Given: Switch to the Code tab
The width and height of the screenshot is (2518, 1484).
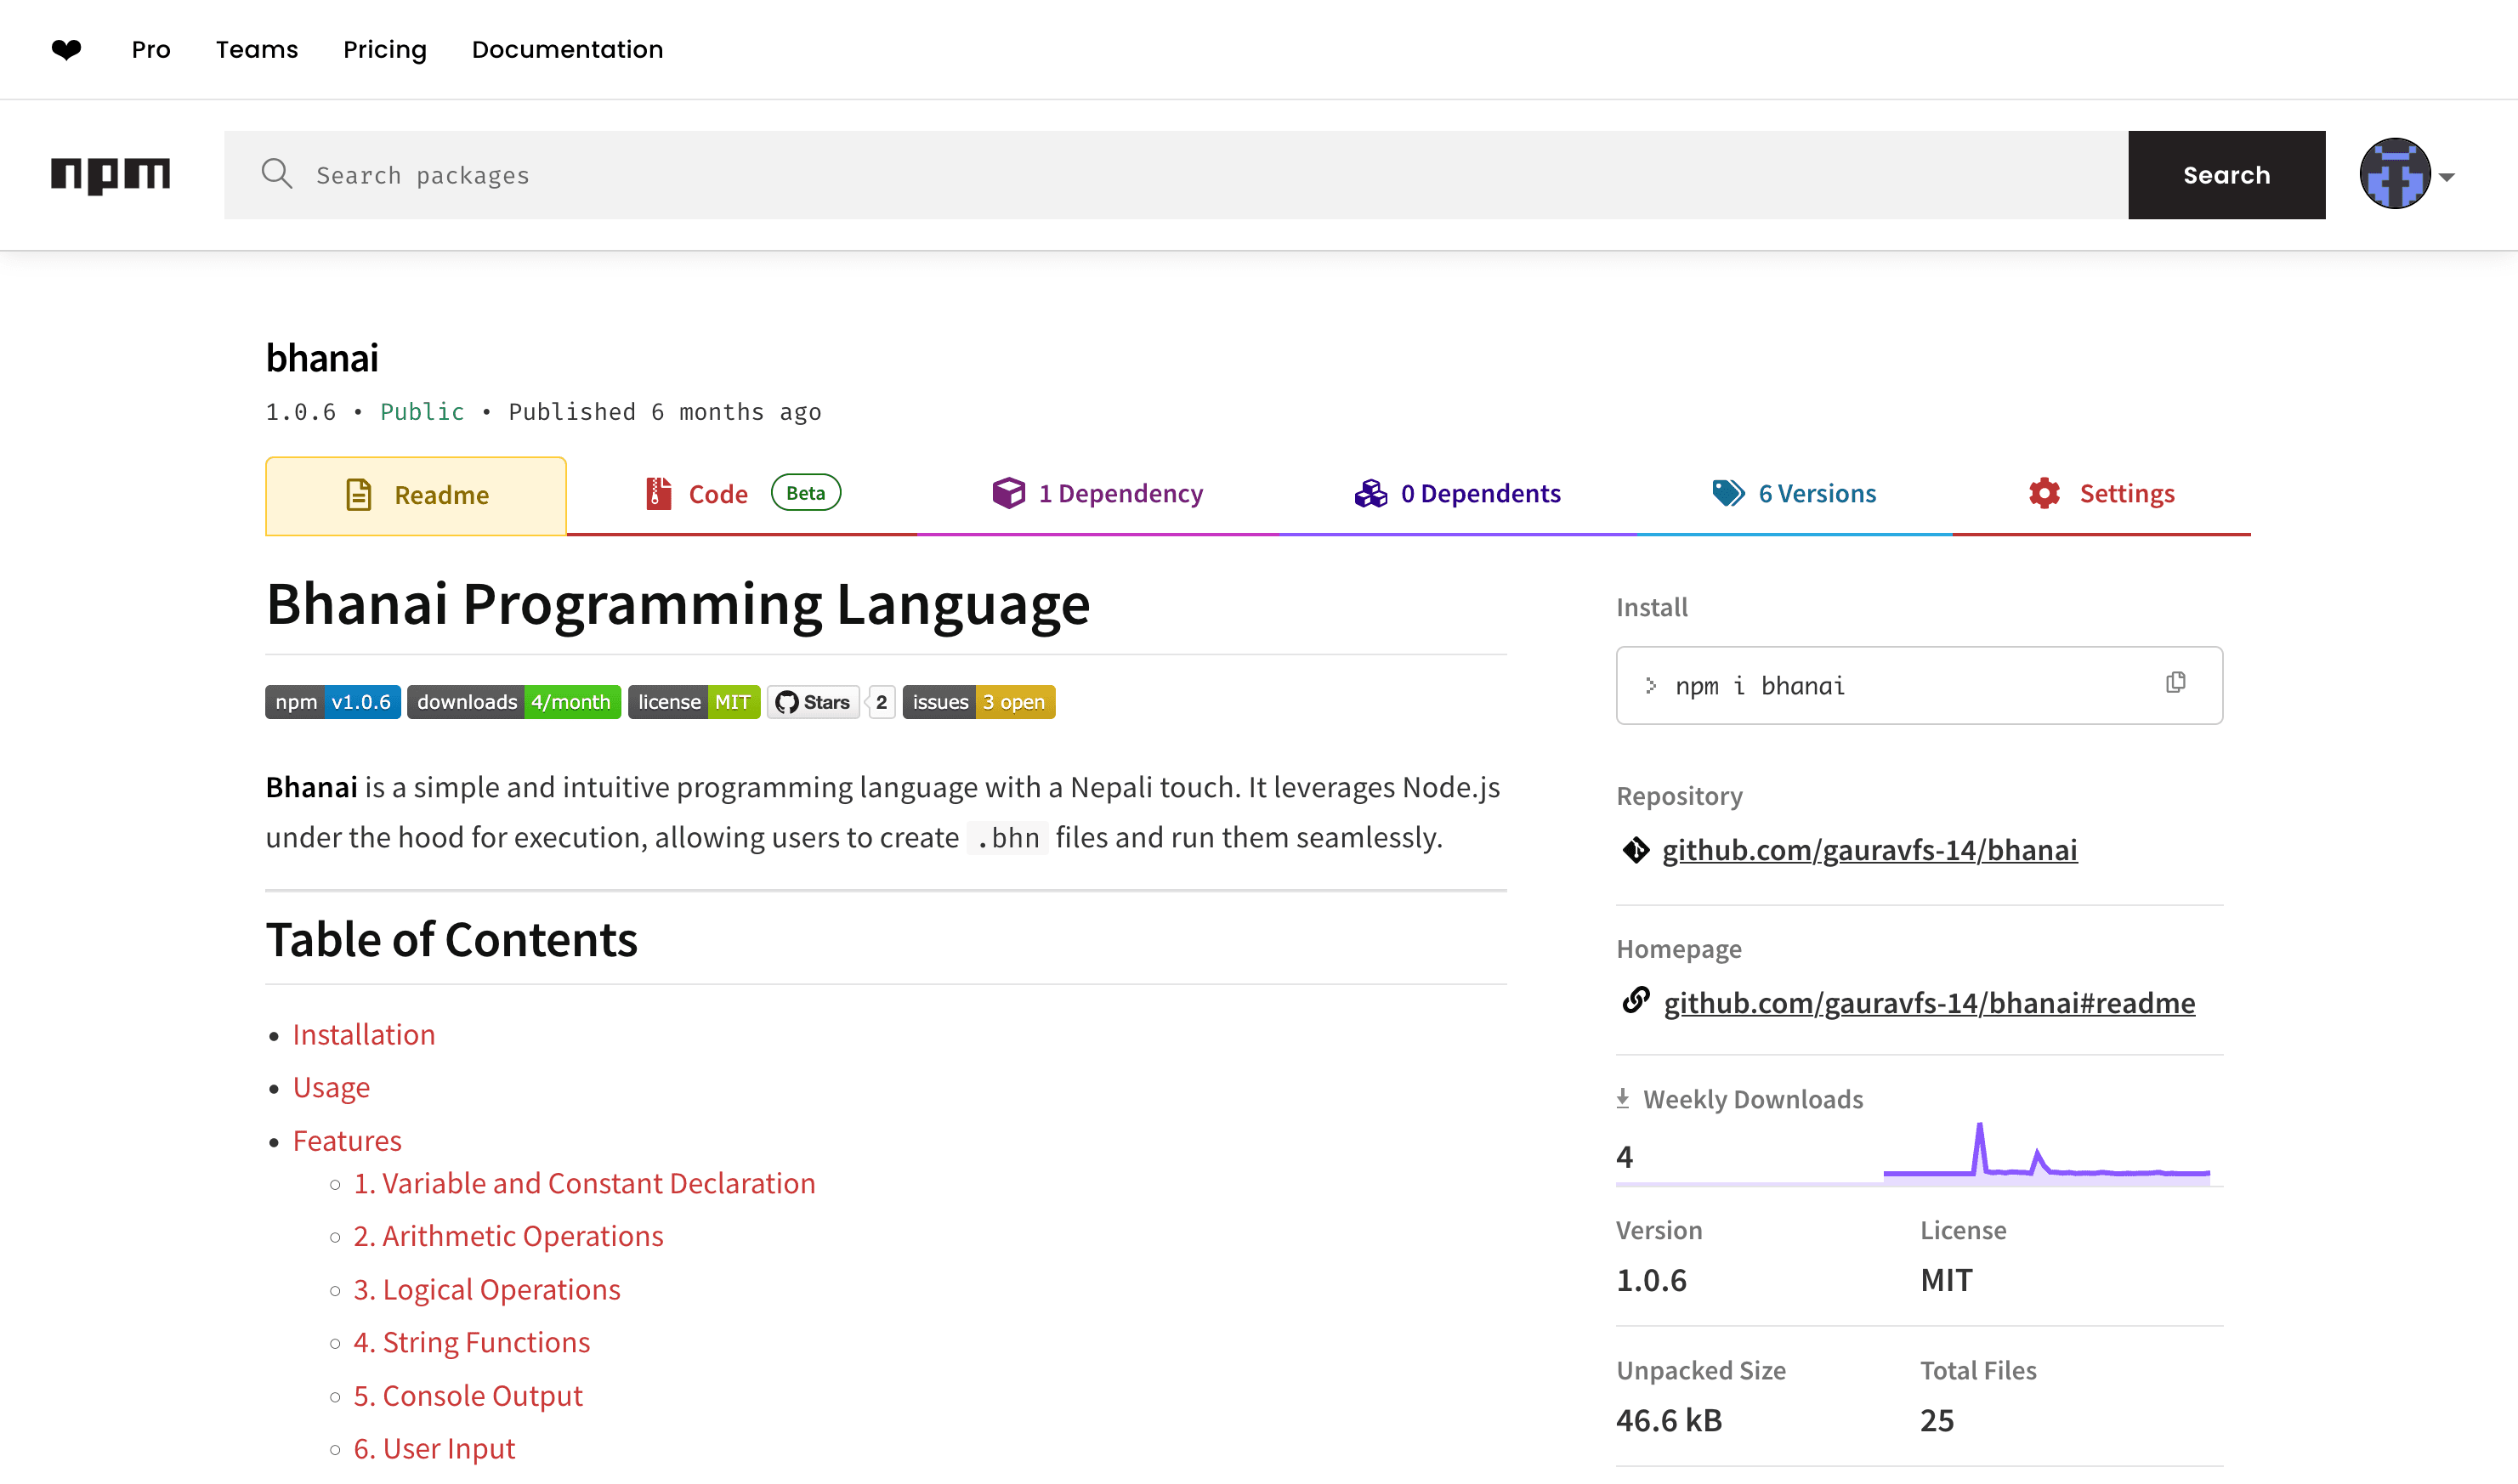Looking at the screenshot, I should pyautogui.click(x=742, y=494).
